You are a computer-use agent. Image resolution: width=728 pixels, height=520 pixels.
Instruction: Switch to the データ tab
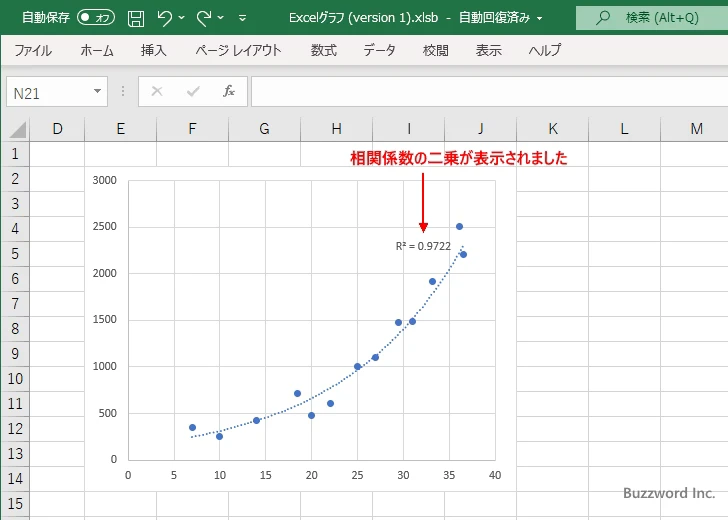(x=379, y=50)
